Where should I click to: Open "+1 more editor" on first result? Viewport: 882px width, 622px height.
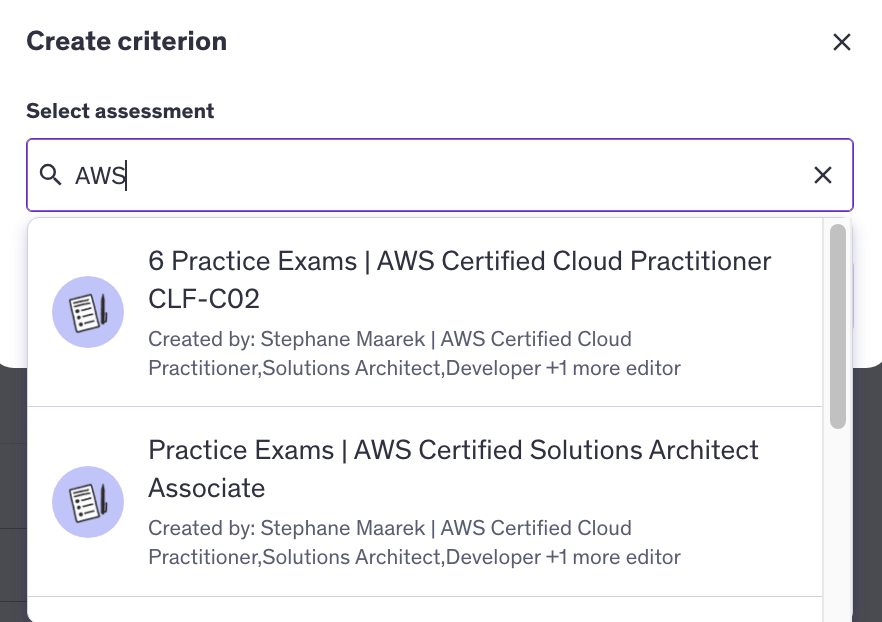[x=613, y=369]
